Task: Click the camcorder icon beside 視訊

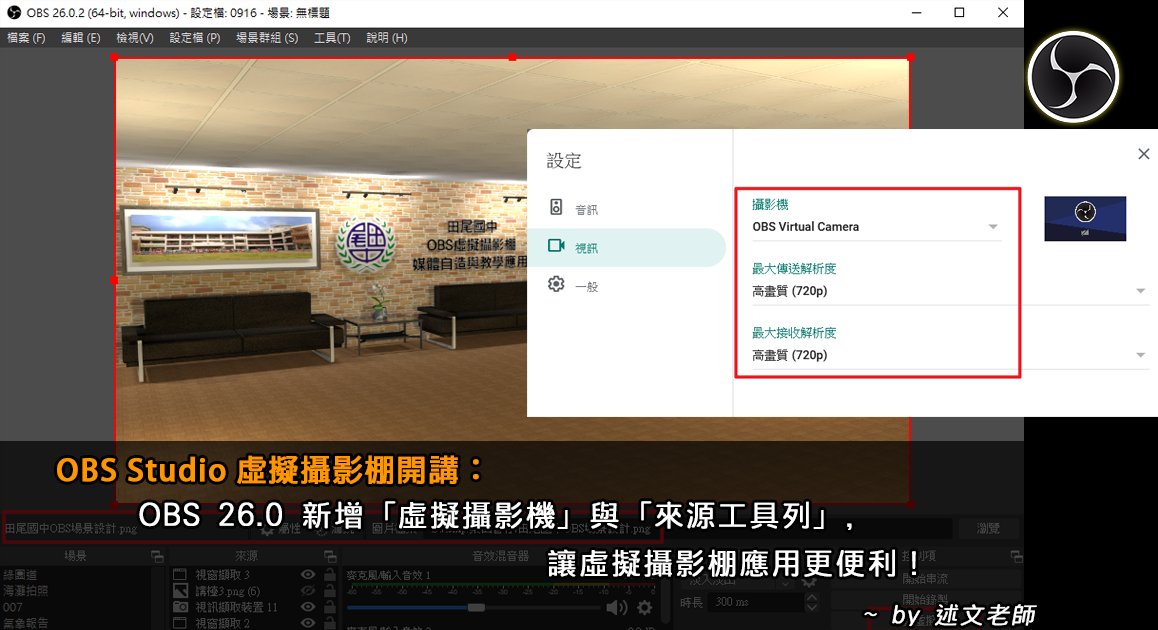Action: tap(556, 246)
